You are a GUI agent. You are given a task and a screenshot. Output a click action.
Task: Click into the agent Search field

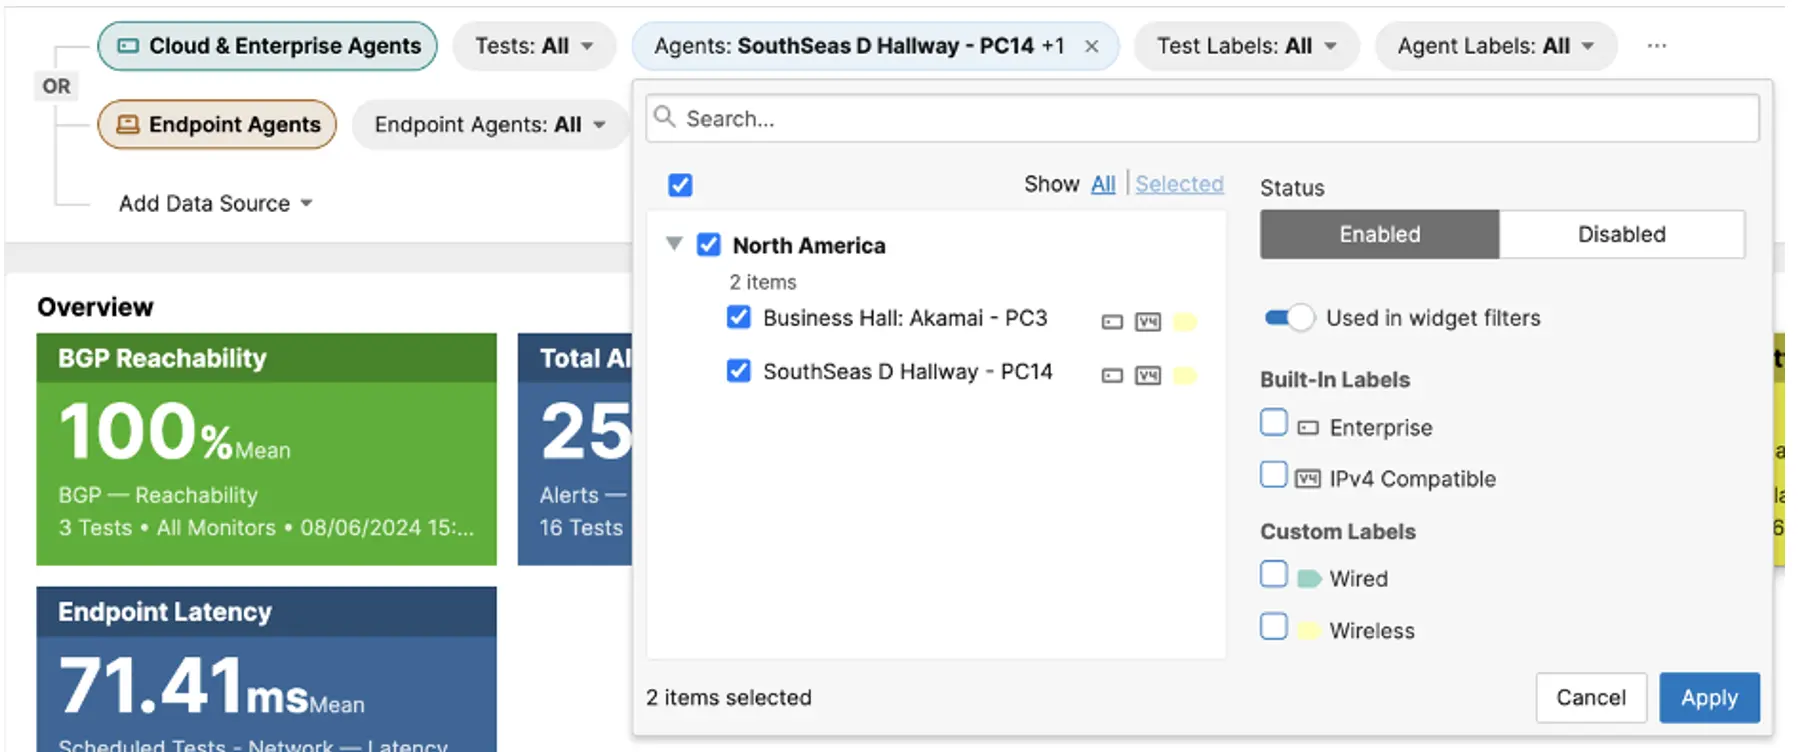[1200, 118]
